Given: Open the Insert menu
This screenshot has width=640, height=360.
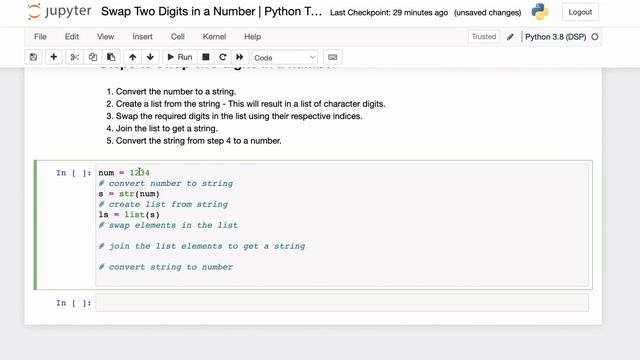Looking at the screenshot, I should (x=142, y=37).
